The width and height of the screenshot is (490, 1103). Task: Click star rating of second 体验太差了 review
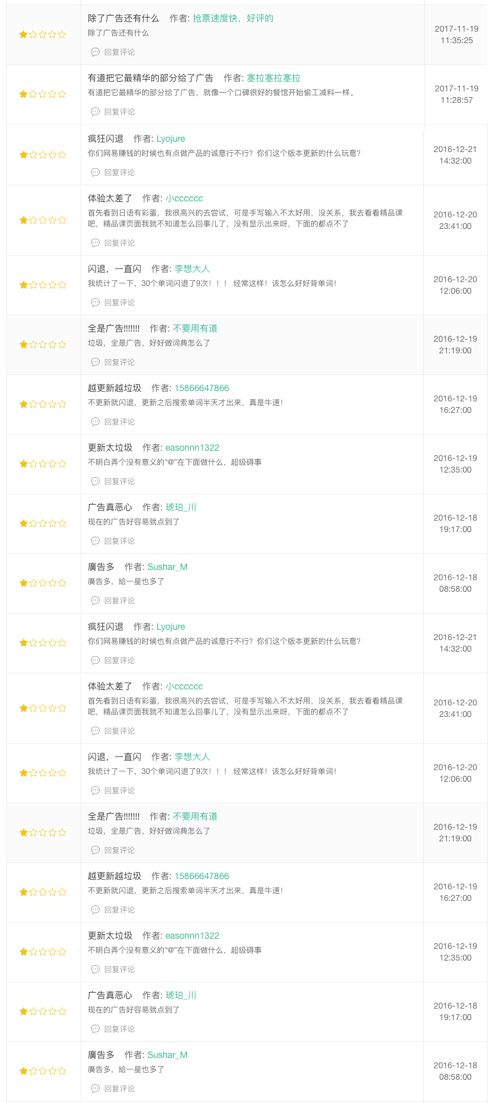tap(42, 708)
